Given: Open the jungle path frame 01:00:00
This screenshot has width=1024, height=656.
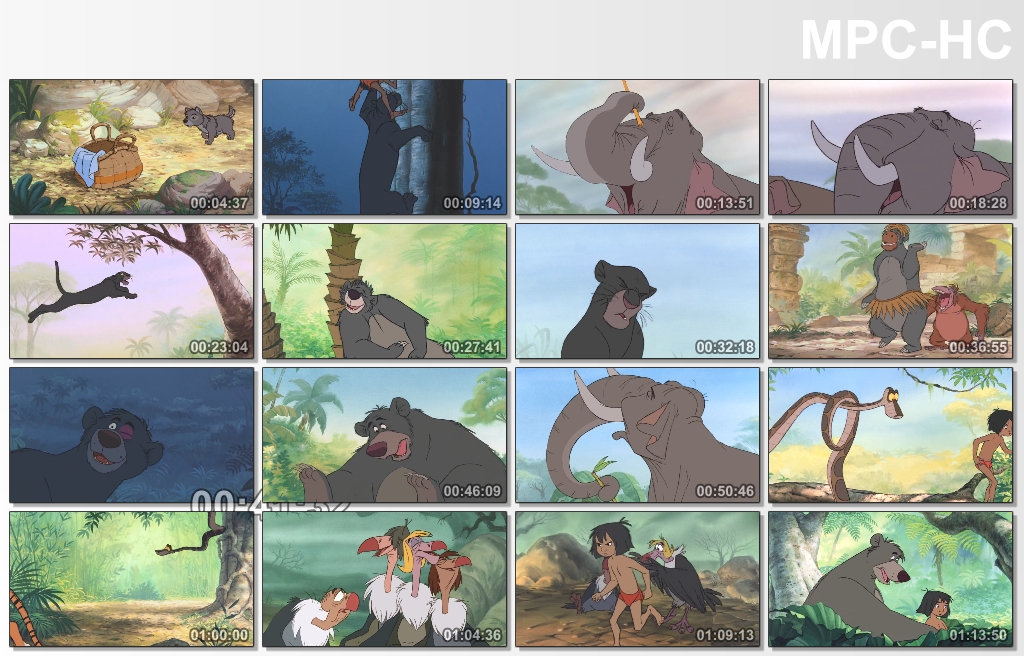Looking at the screenshot, I should [x=131, y=579].
